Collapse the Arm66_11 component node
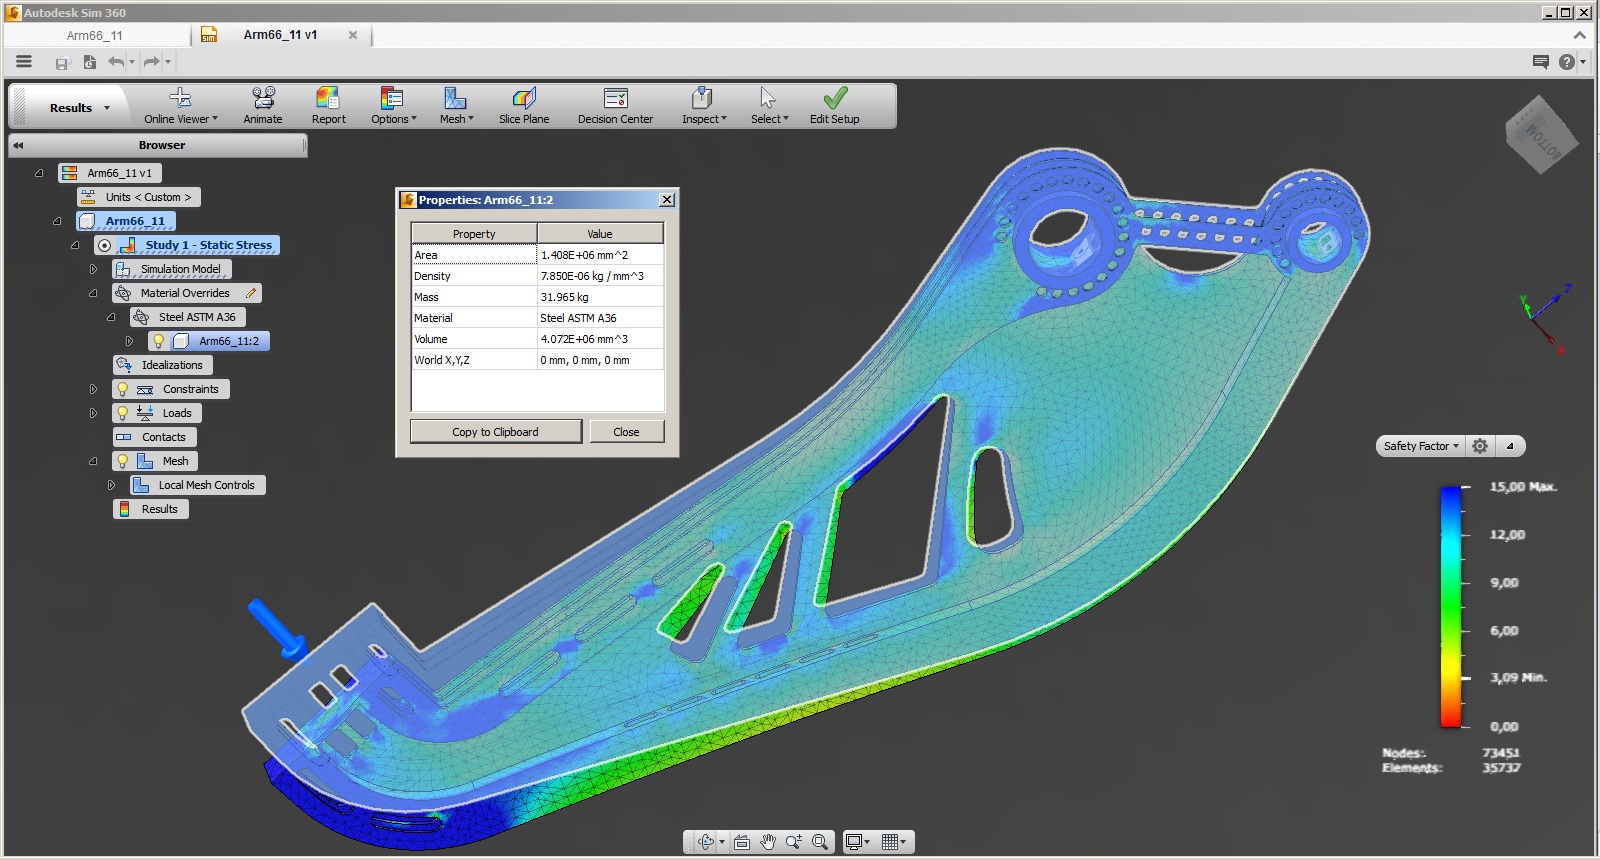Image resolution: width=1600 pixels, height=860 pixels. 57,221
